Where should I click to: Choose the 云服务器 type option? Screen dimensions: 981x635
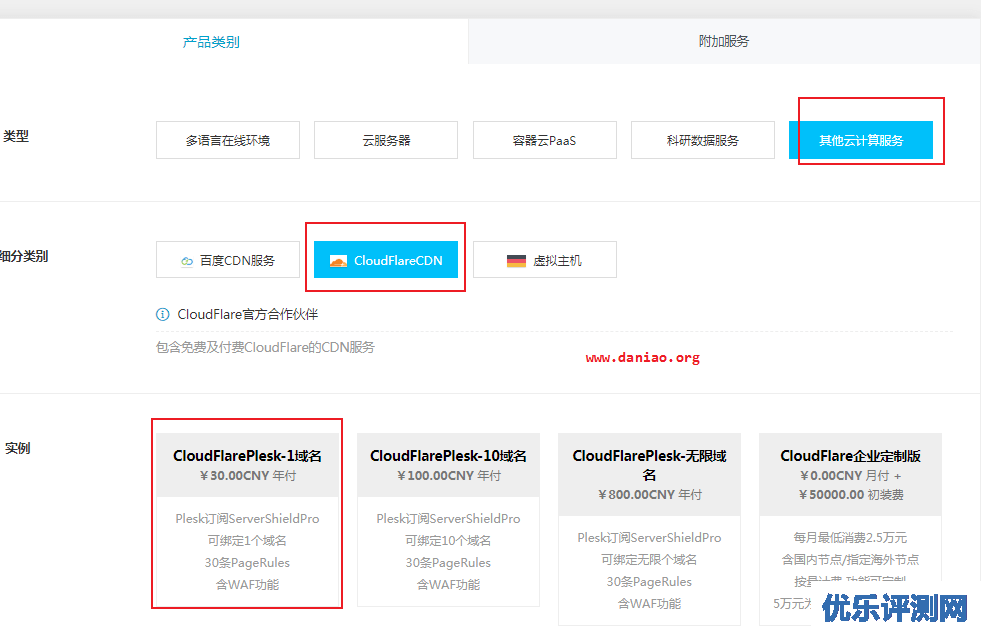click(x=386, y=140)
